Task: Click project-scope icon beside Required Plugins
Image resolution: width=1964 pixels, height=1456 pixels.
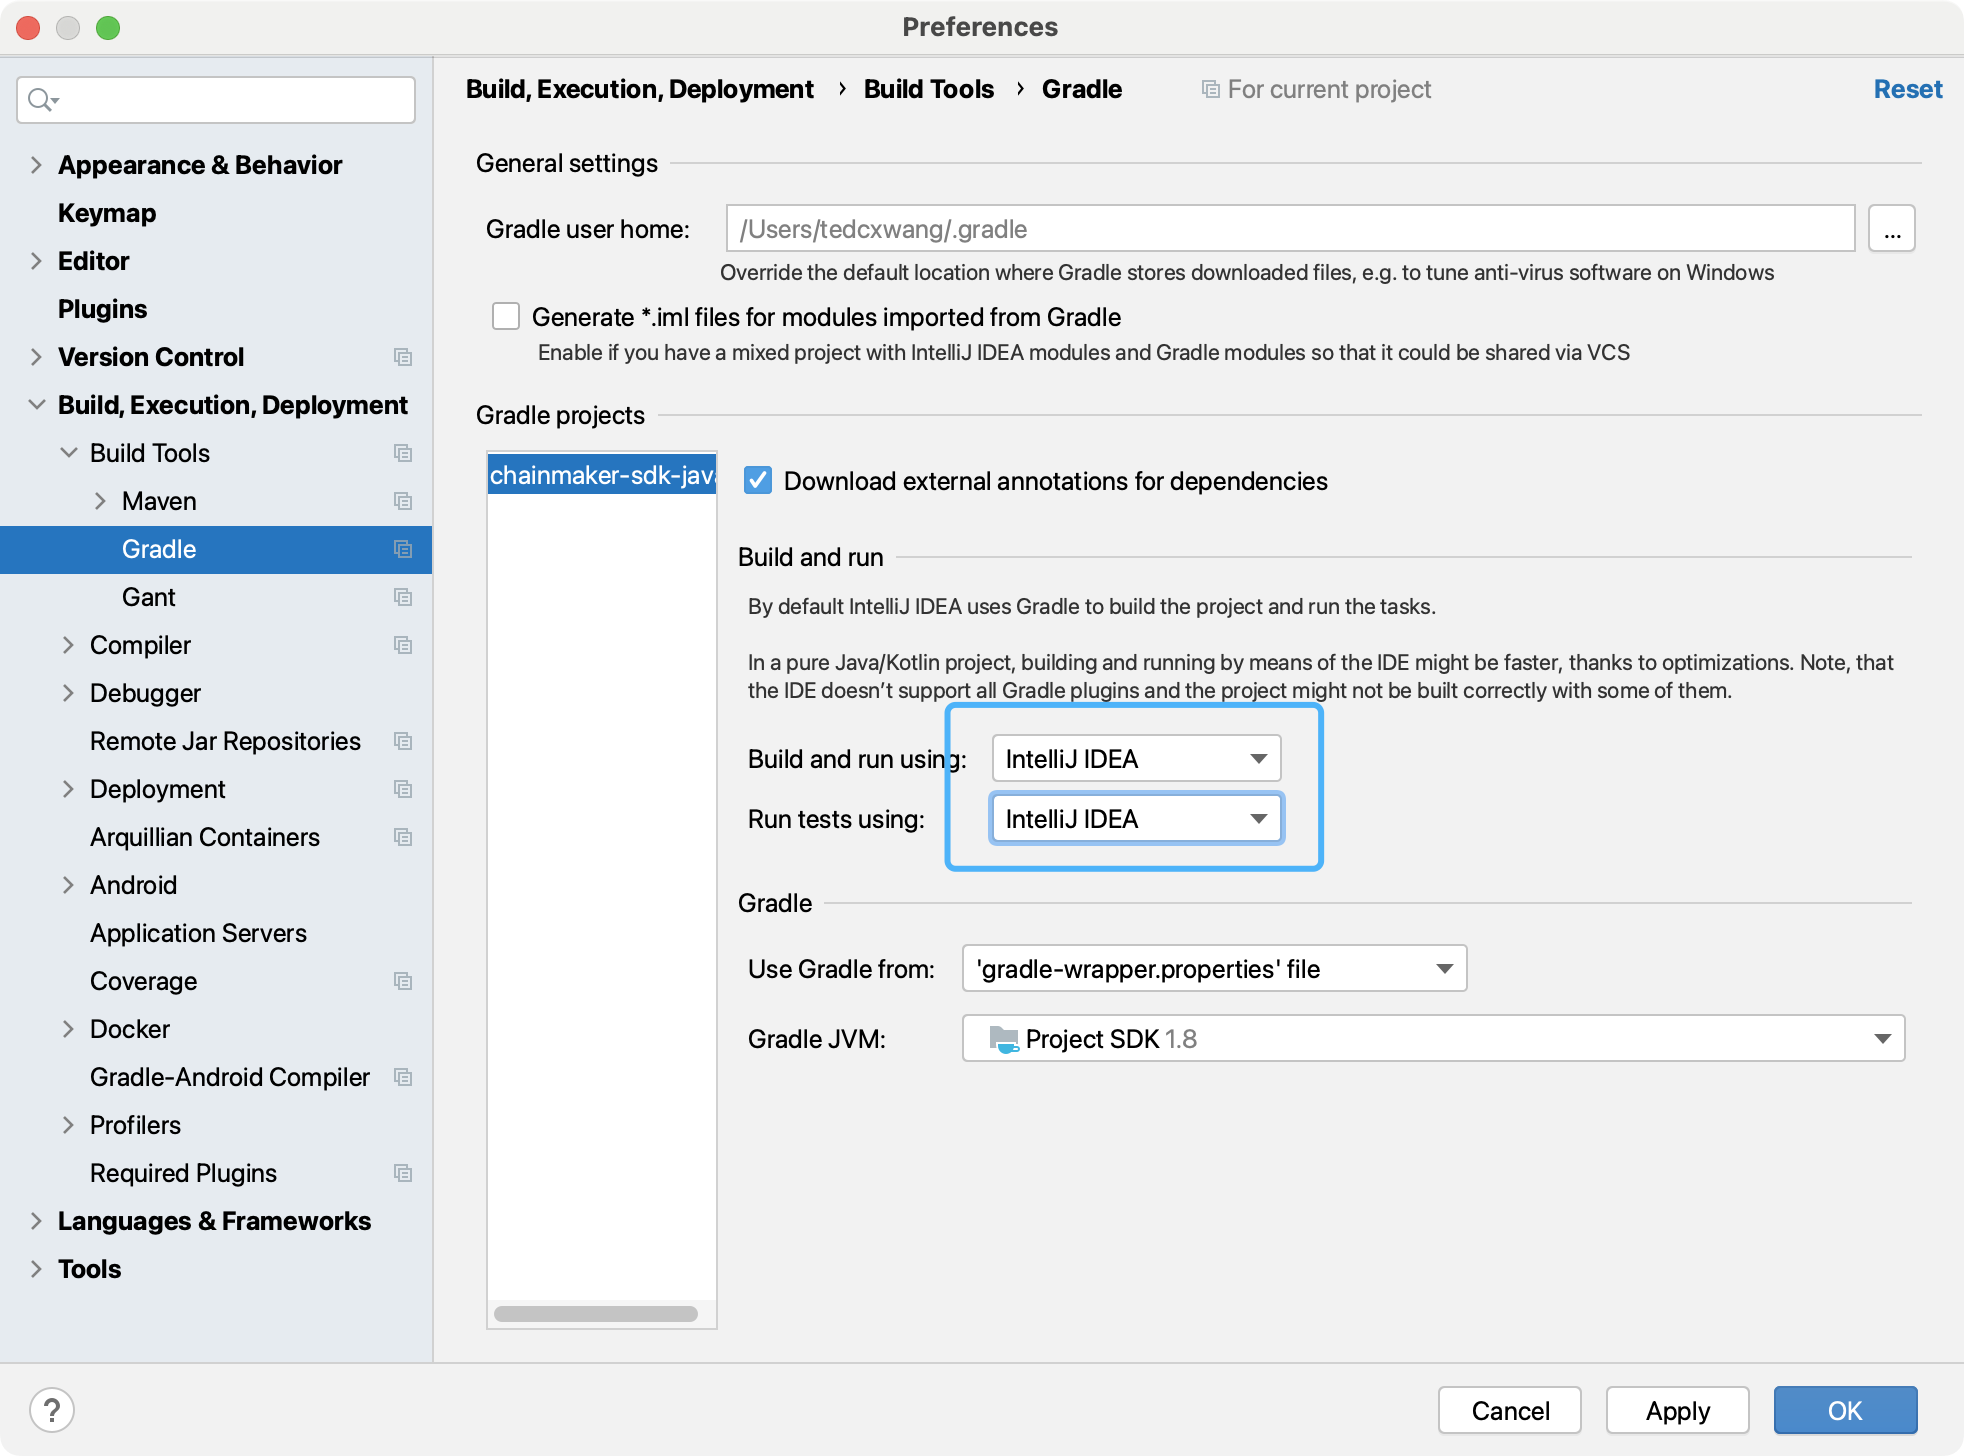Action: (x=403, y=1173)
